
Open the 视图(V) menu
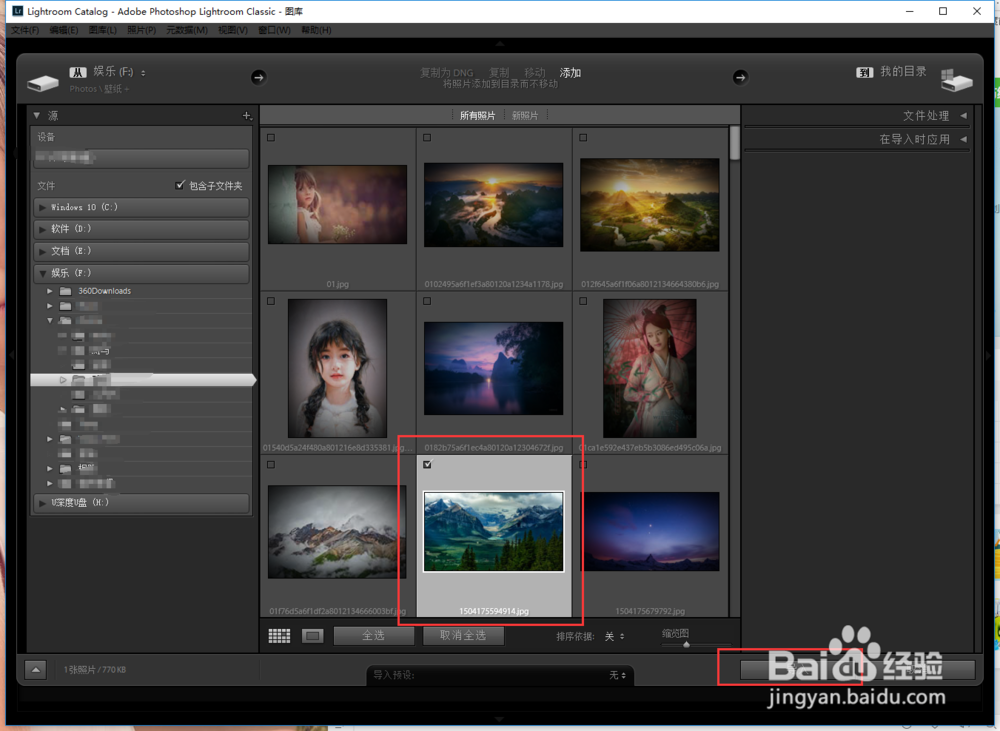tap(233, 30)
